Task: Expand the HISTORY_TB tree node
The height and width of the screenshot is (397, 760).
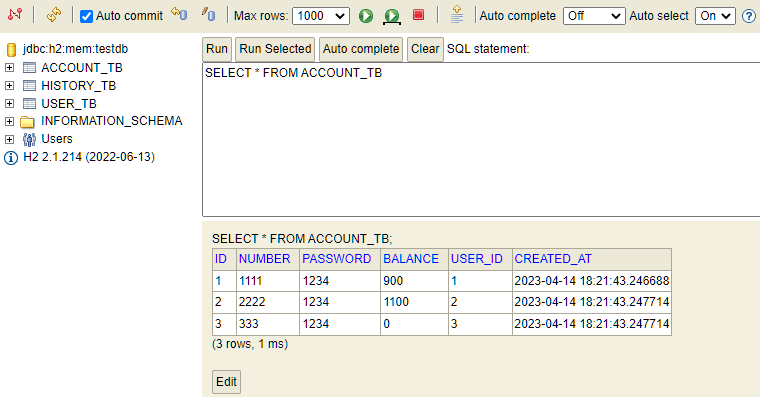Action: coord(9,85)
